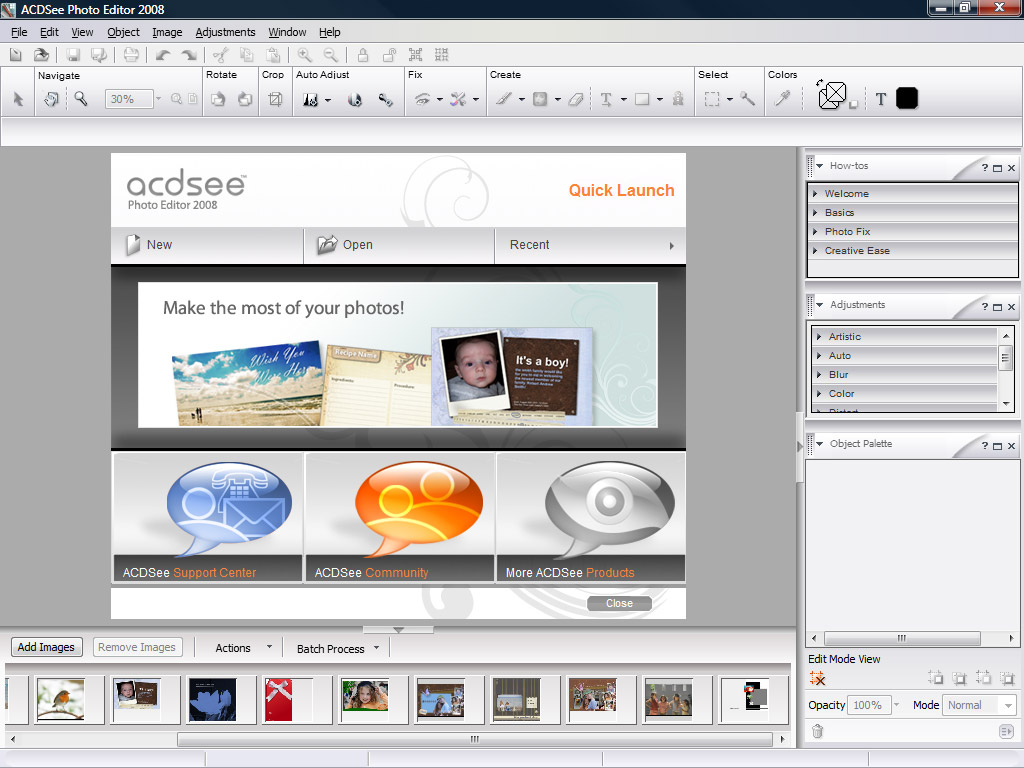Screen dimensions: 1024x768
Task: Click the new document icon
Action: [x=16, y=55]
